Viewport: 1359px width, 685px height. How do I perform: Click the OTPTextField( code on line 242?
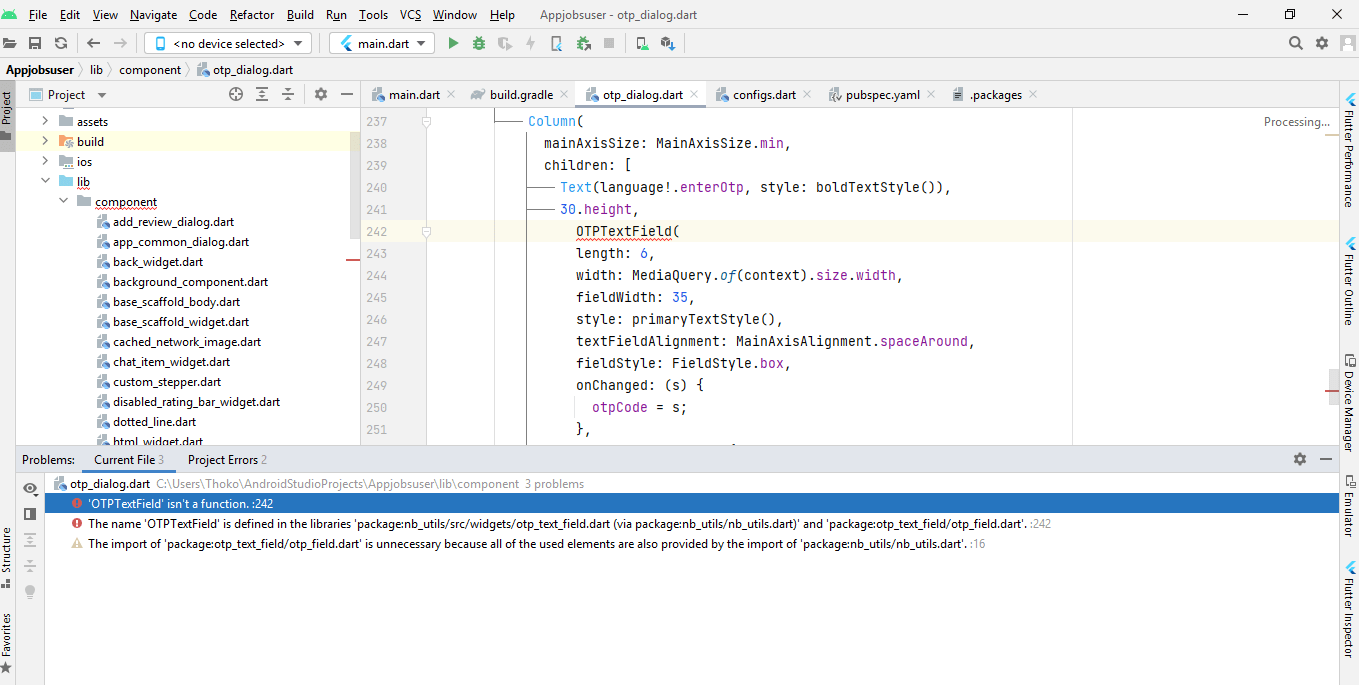[x=627, y=231]
